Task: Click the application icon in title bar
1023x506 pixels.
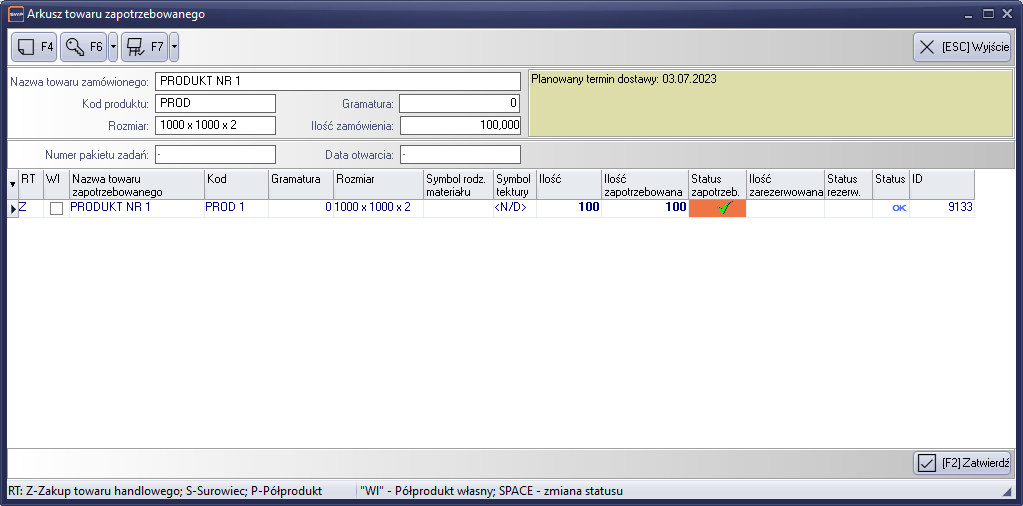Action: pos(15,14)
